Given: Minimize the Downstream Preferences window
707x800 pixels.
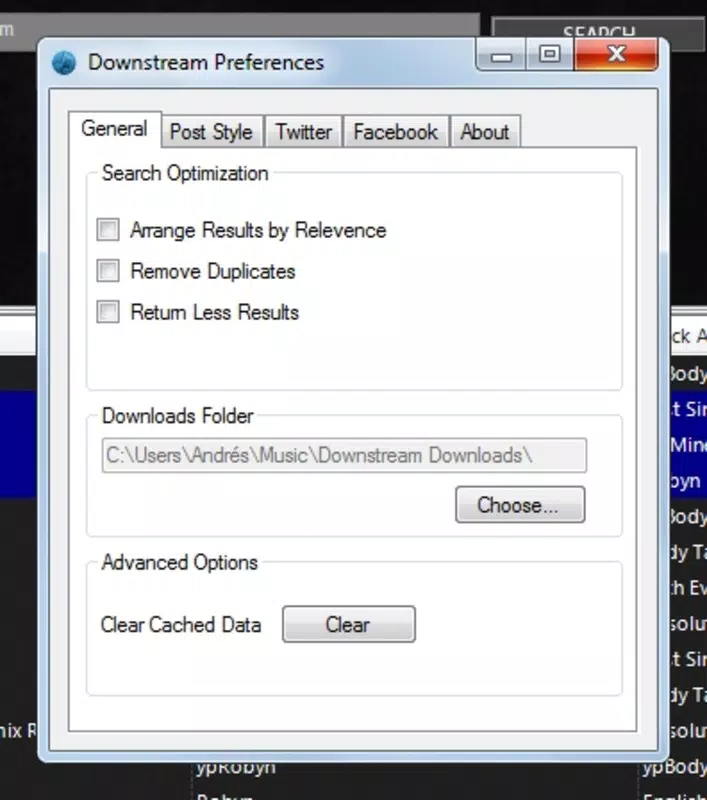Looking at the screenshot, I should [501, 55].
